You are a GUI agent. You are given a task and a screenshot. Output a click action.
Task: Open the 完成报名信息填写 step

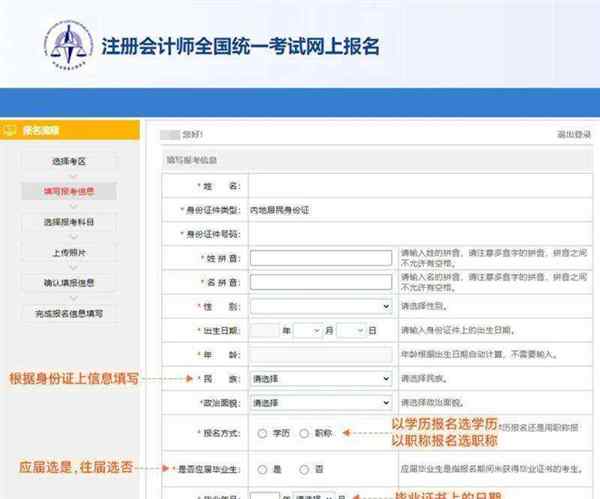click(69, 314)
